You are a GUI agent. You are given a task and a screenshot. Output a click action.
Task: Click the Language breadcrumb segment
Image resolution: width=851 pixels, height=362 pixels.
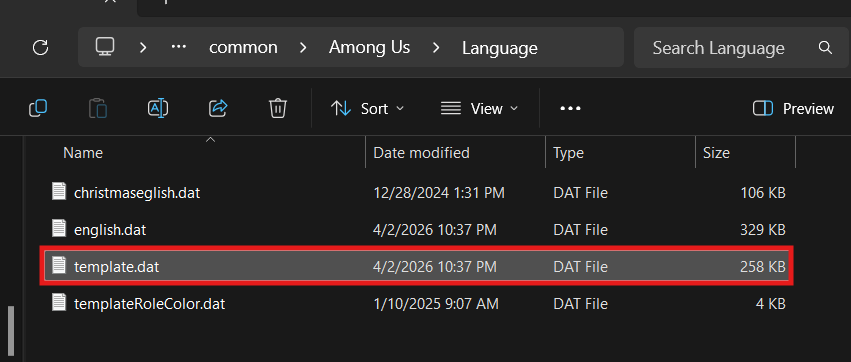[500, 48]
